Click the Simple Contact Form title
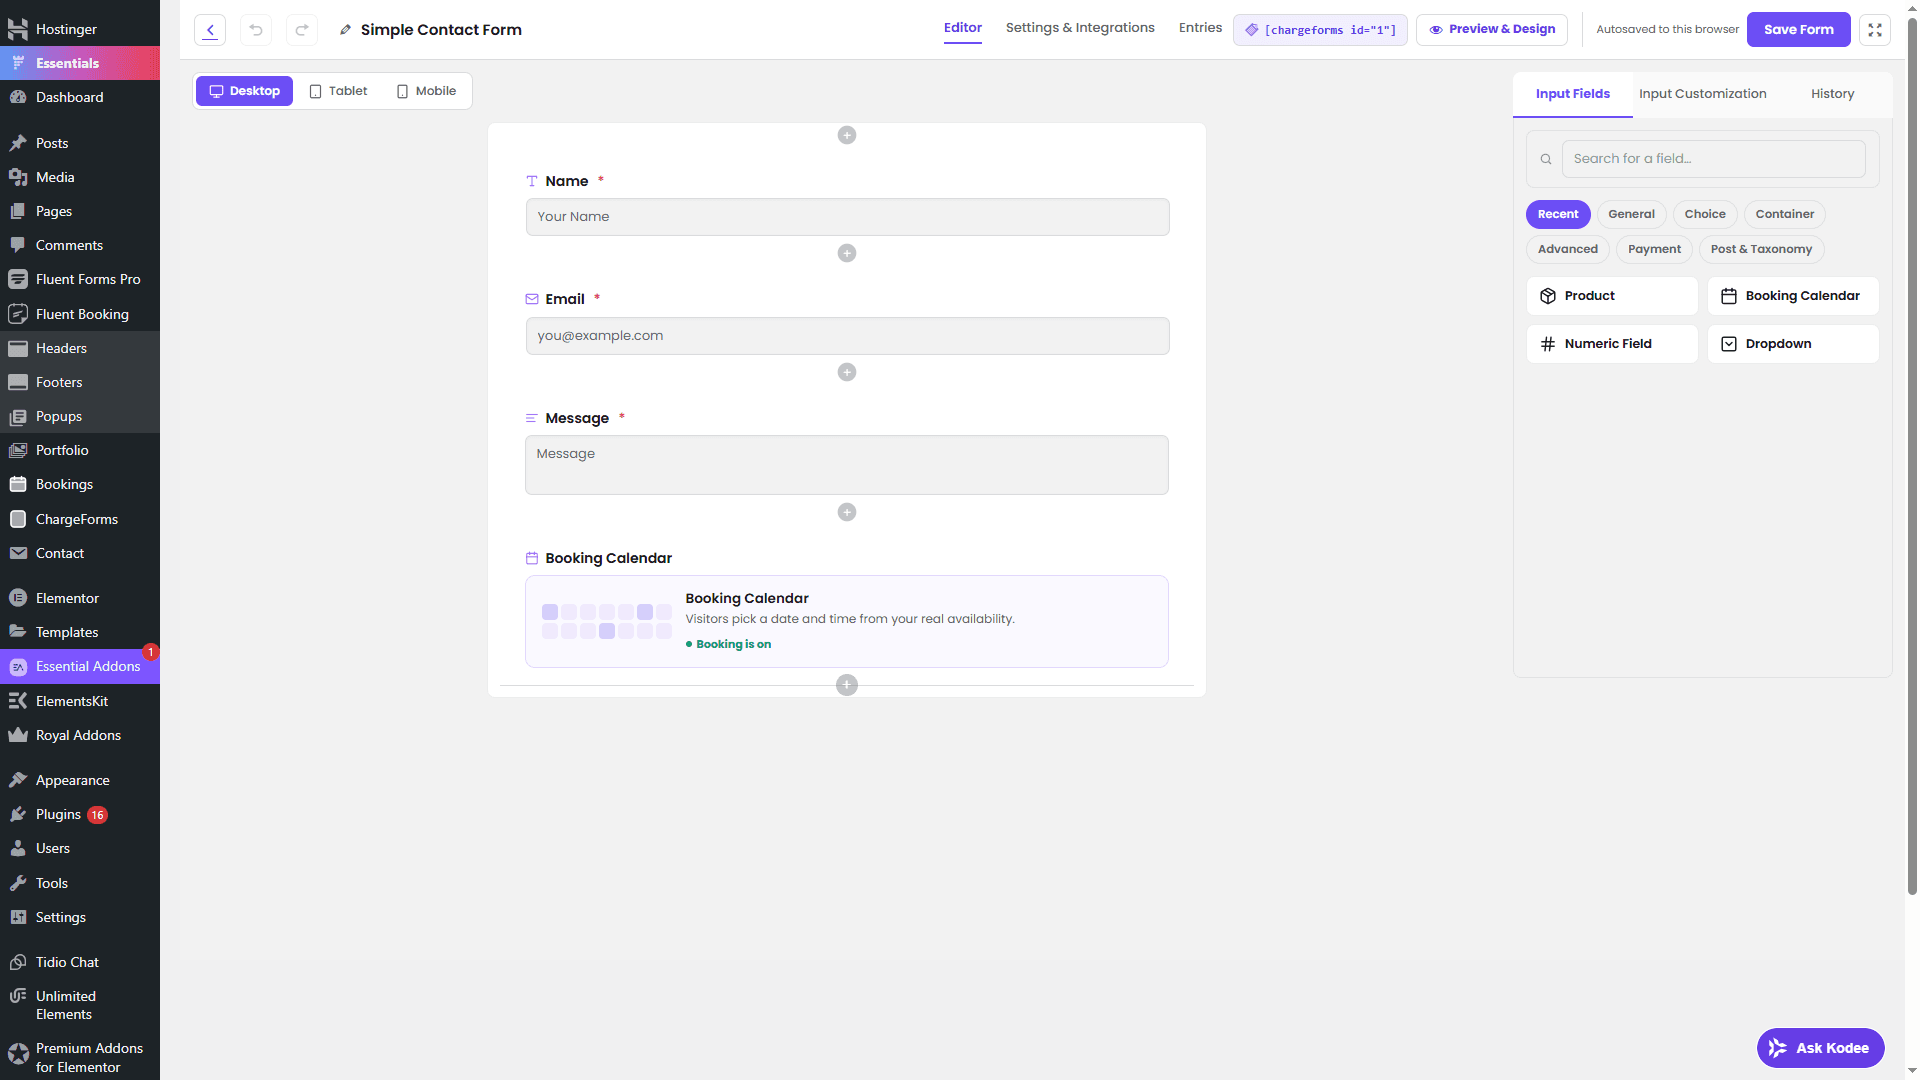The width and height of the screenshot is (1920, 1080). (x=441, y=30)
